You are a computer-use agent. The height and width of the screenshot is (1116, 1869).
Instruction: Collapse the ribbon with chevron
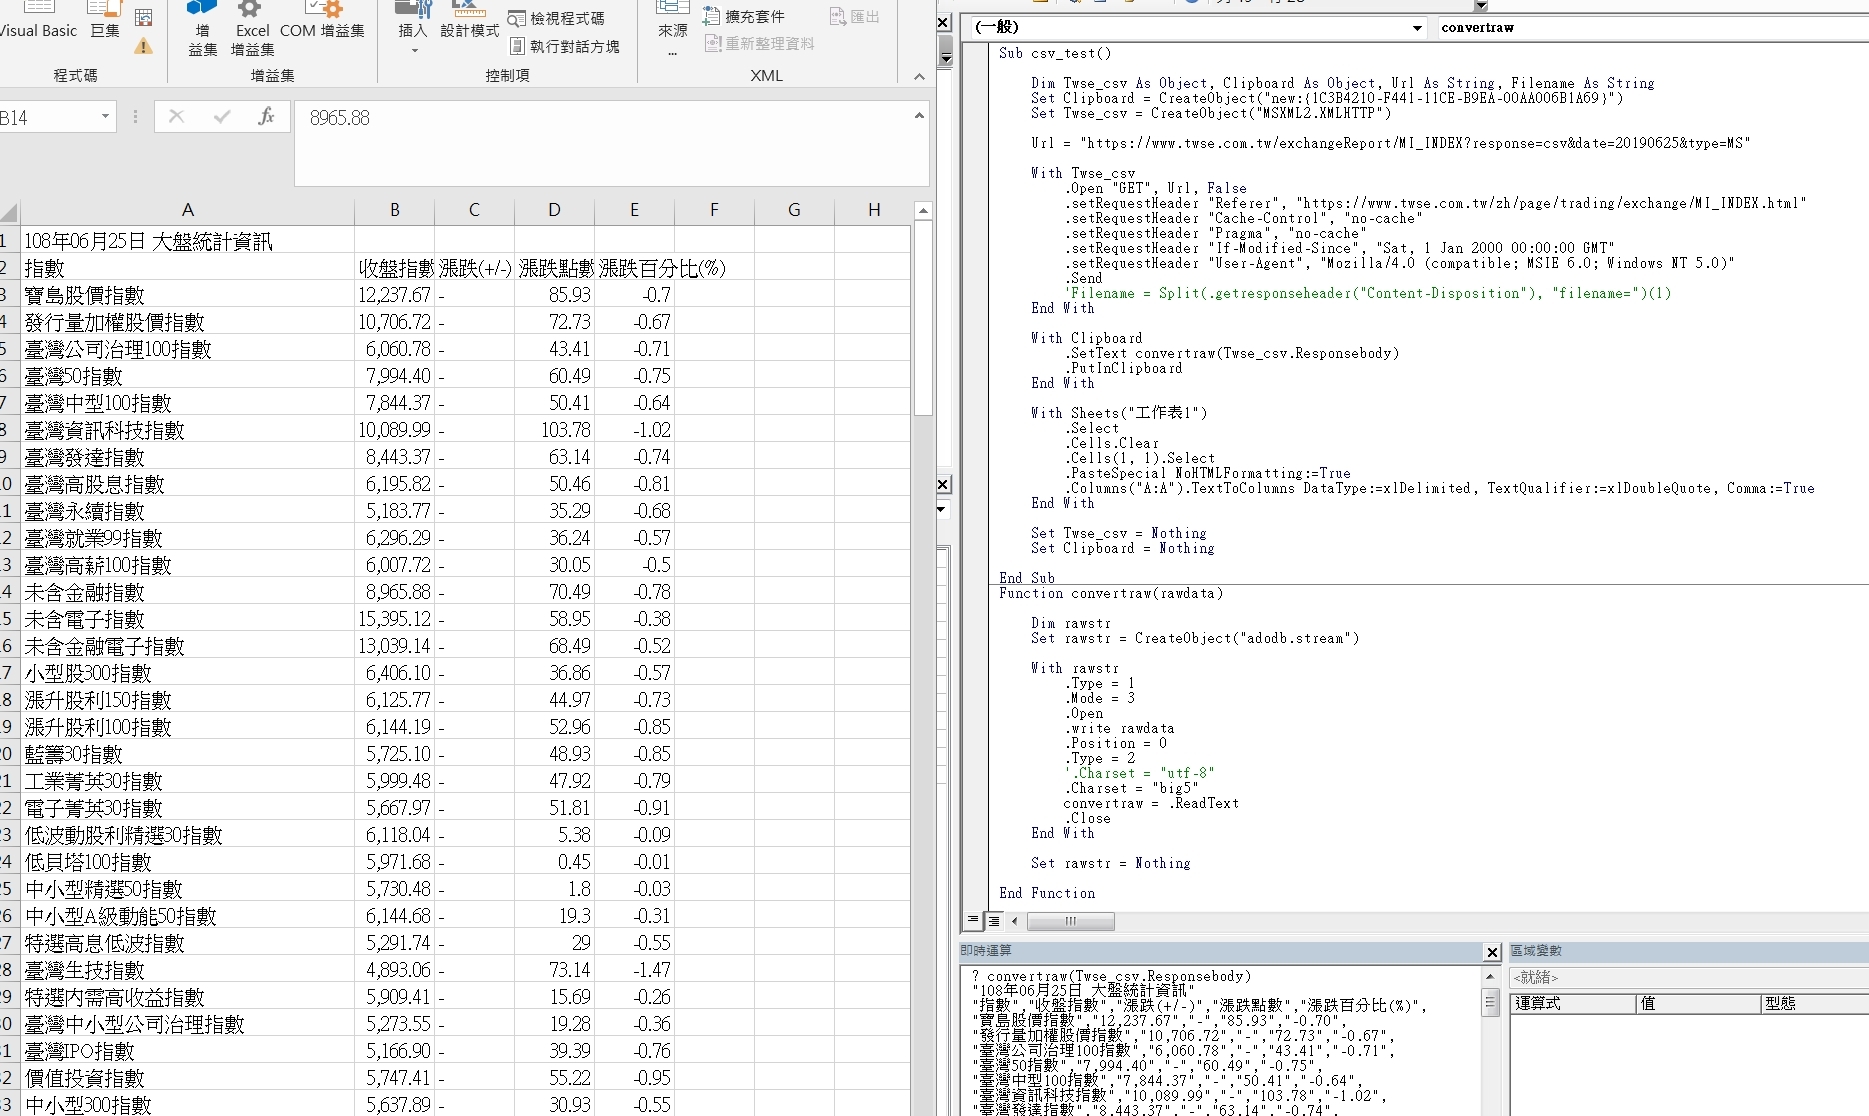click(x=919, y=76)
